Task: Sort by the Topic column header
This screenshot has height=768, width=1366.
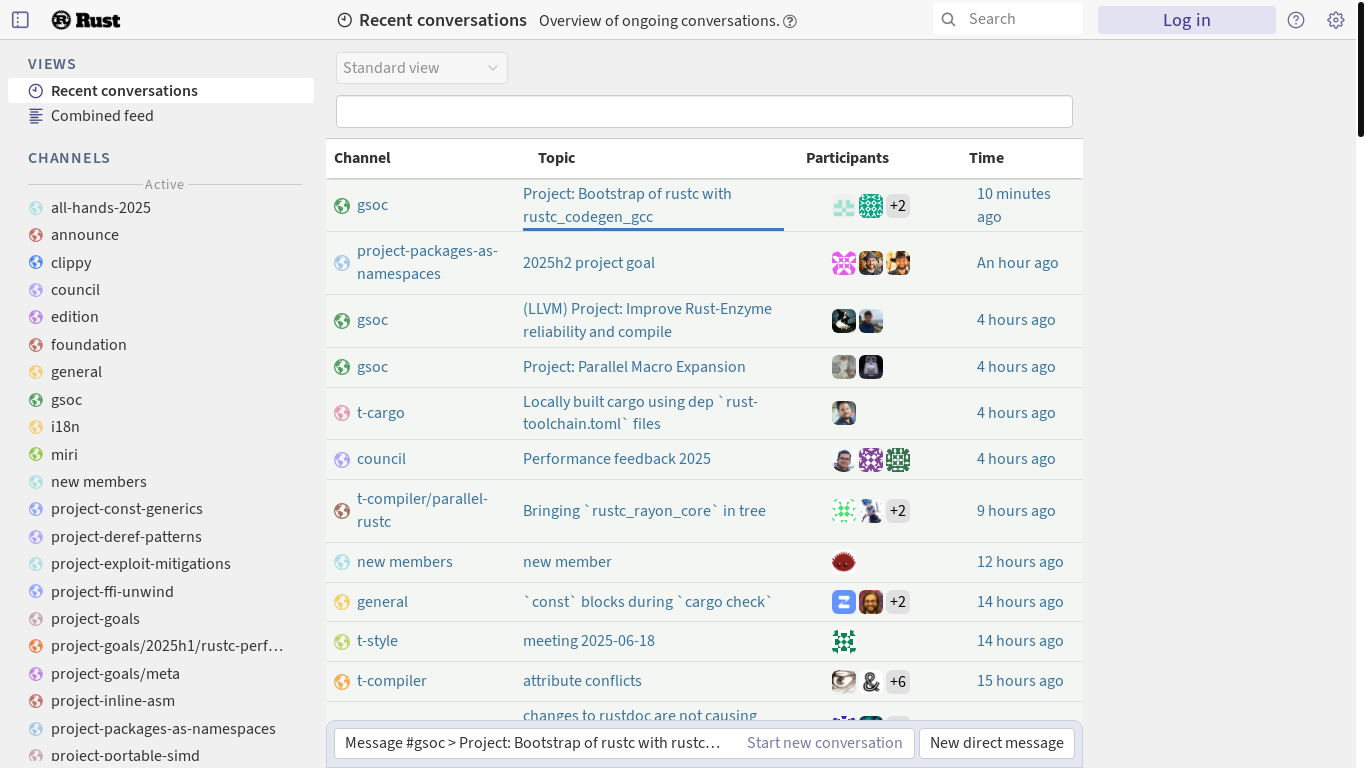Action: pyautogui.click(x=556, y=158)
